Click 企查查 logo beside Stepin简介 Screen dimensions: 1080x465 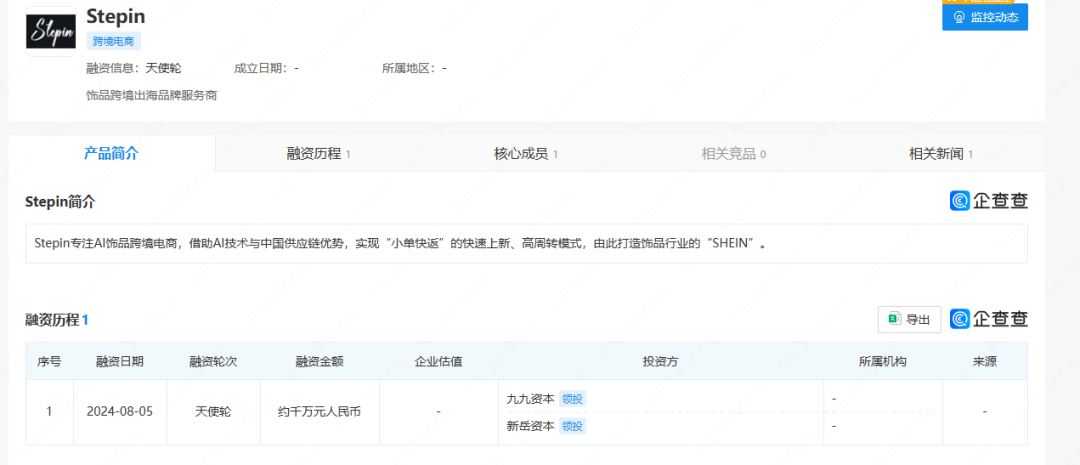point(989,200)
